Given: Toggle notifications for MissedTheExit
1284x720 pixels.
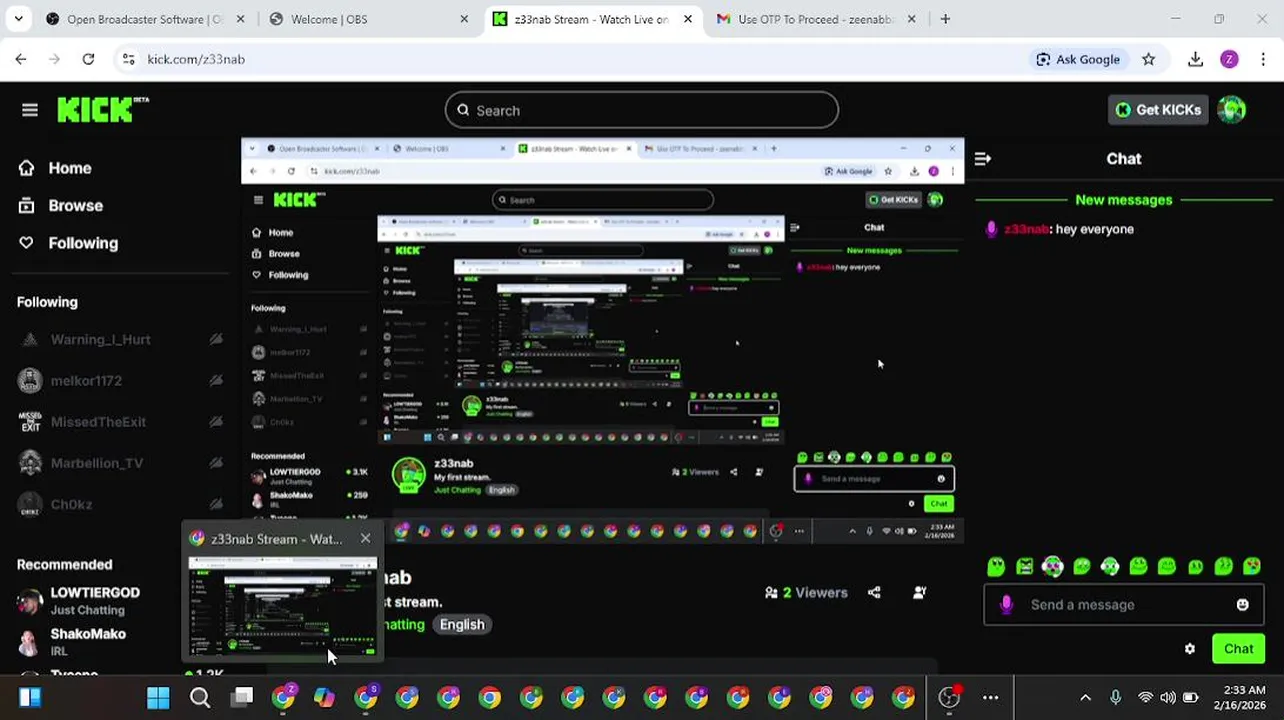Looking at the screenshot, I should coord(216,422).
